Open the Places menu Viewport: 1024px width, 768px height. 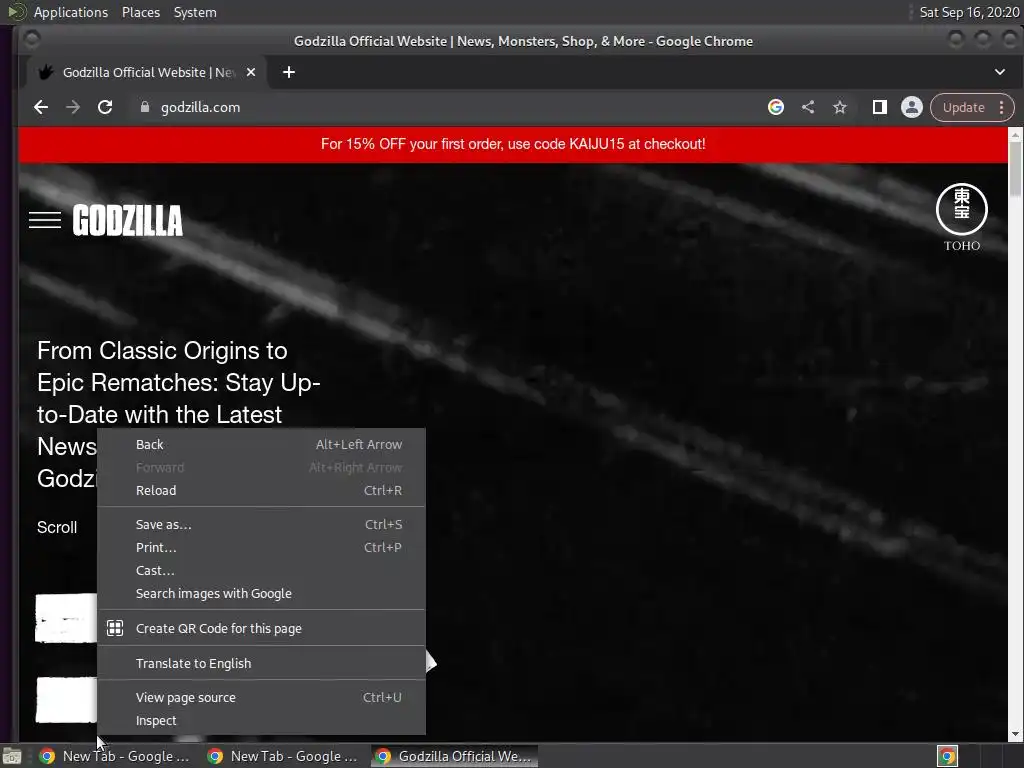(140, 12)
